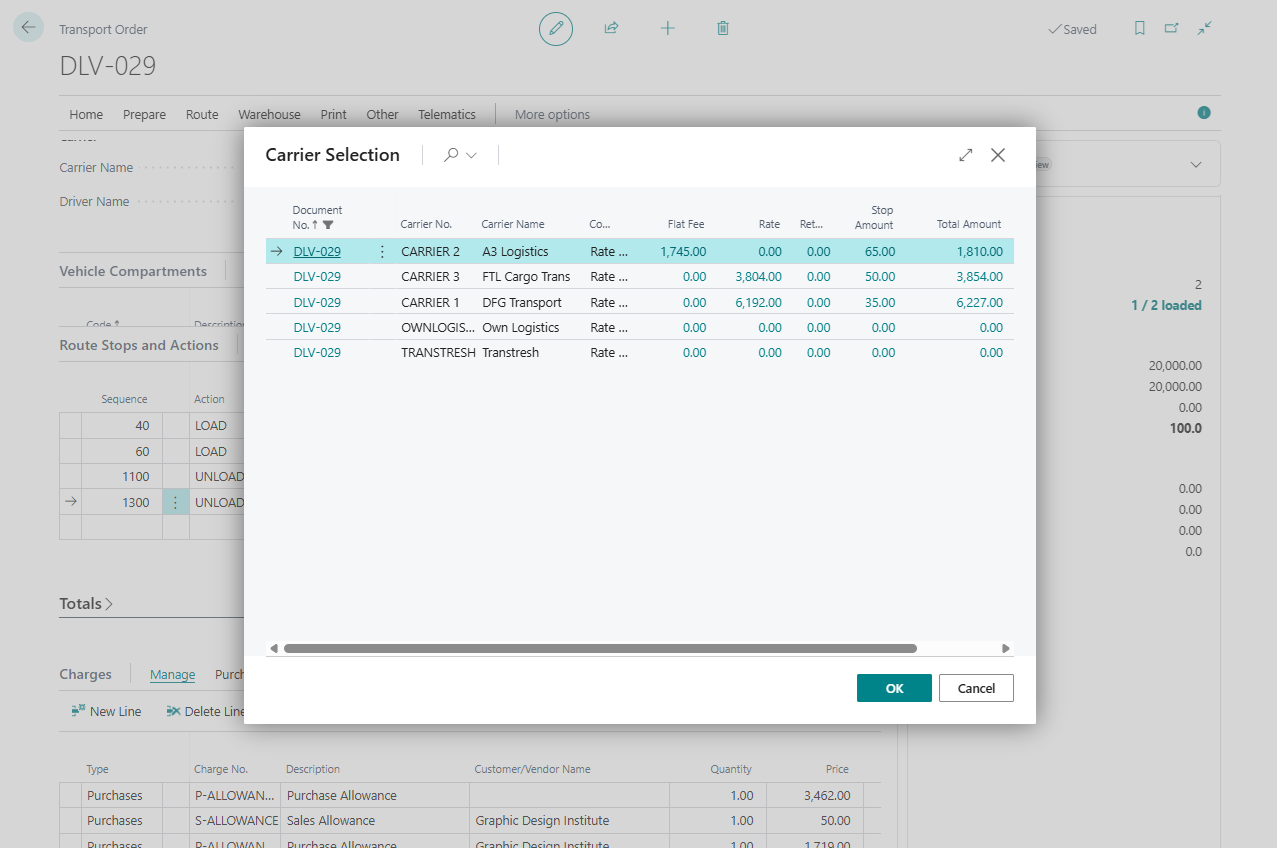Expand Carrier Selection dialog to full screen
Screen dimensions: 1277x848
click(x=965, y=155)
